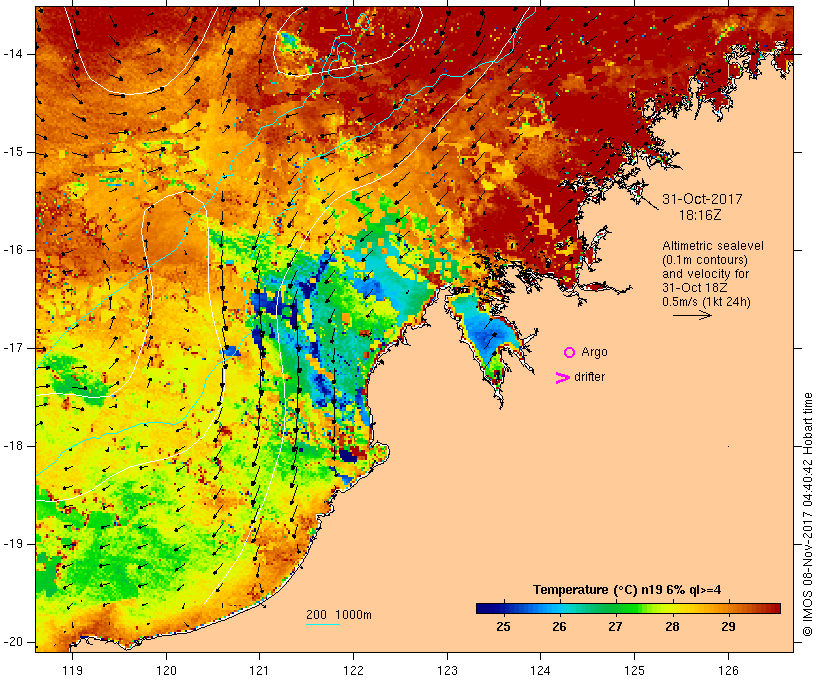Image resolution: width=820 pixels, height=680 pixels.
Task: Click the colorbar tick label 26
Action: [x=560, y=627]
